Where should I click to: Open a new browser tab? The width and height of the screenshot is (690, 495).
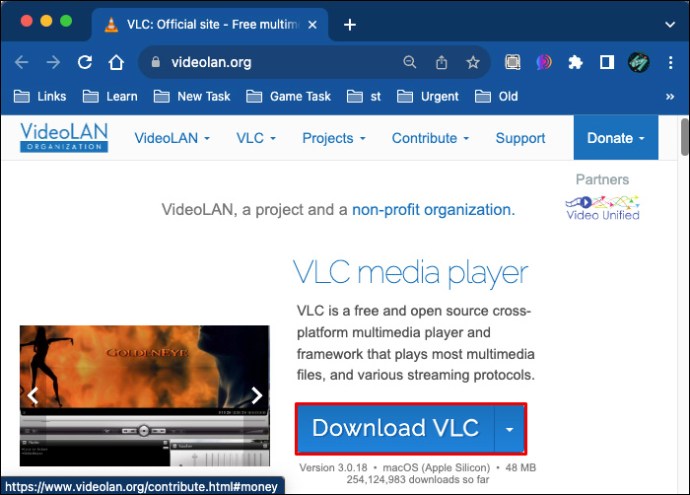349,24
